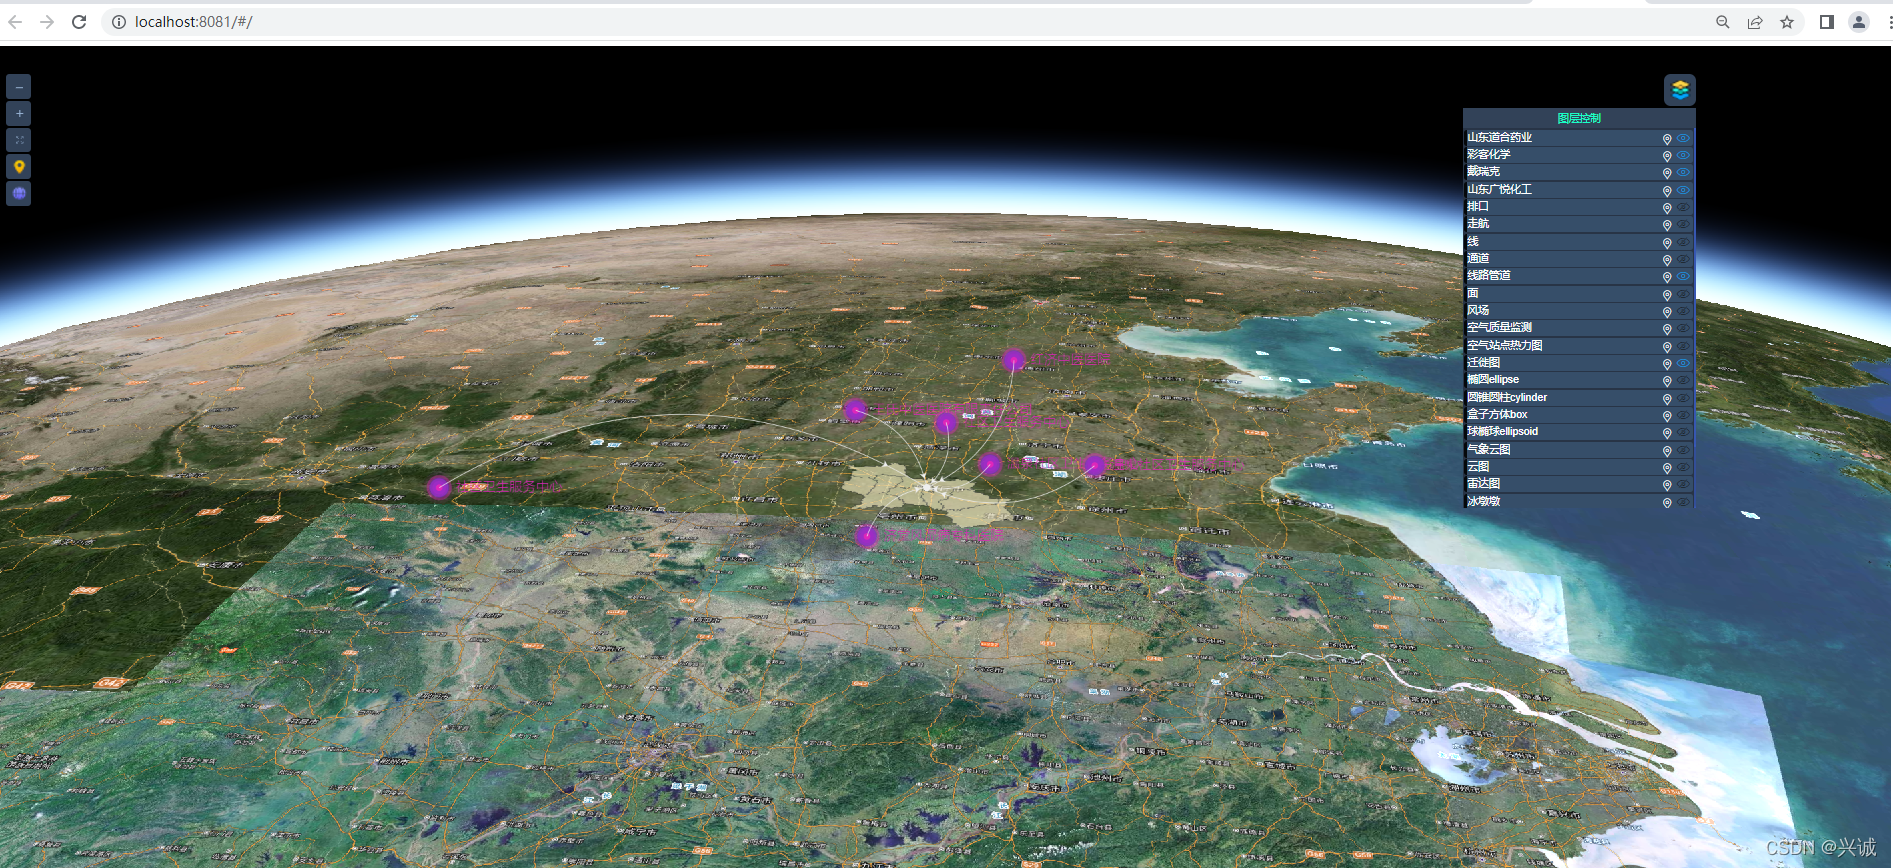Hide the 线路管道 layer with eye icon
1893x868 pixels.
(x=1684, y=276)
